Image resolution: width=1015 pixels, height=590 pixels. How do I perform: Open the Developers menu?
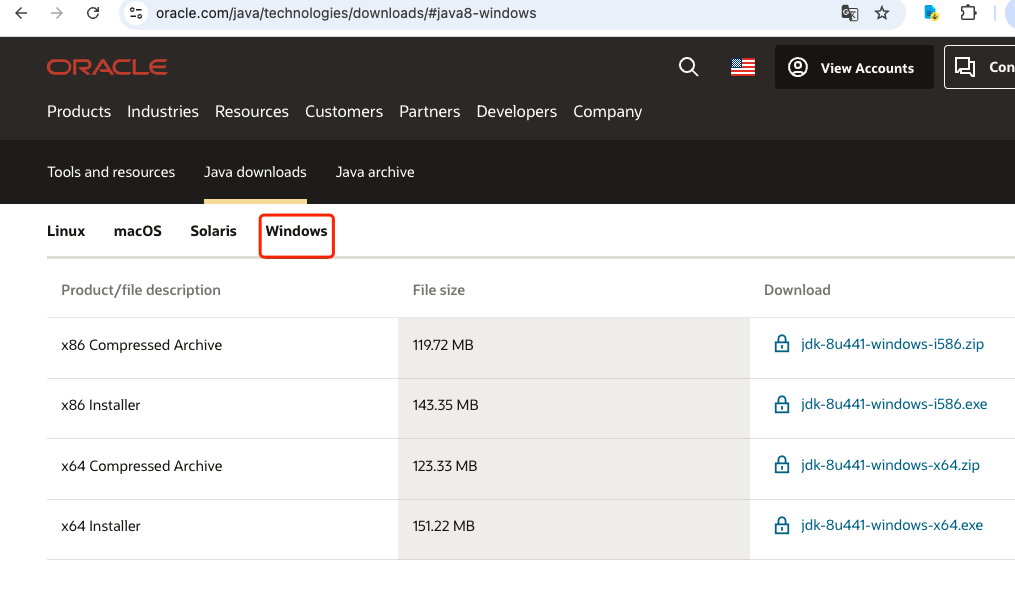click(517, 111)
